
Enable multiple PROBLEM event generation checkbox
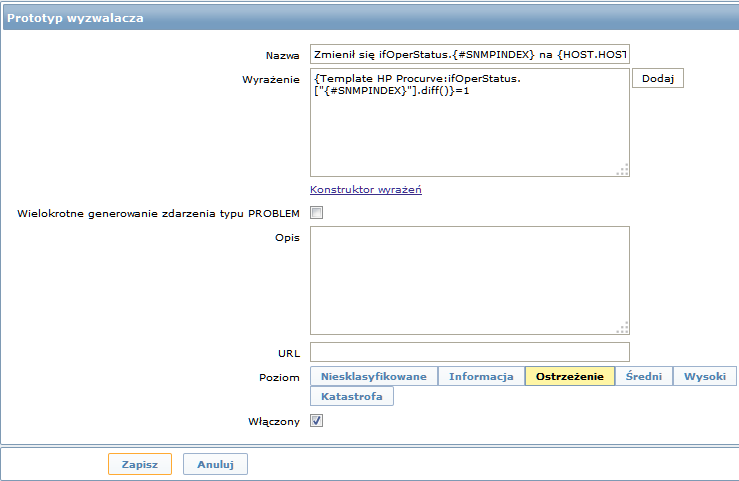[x=316, y=213]
